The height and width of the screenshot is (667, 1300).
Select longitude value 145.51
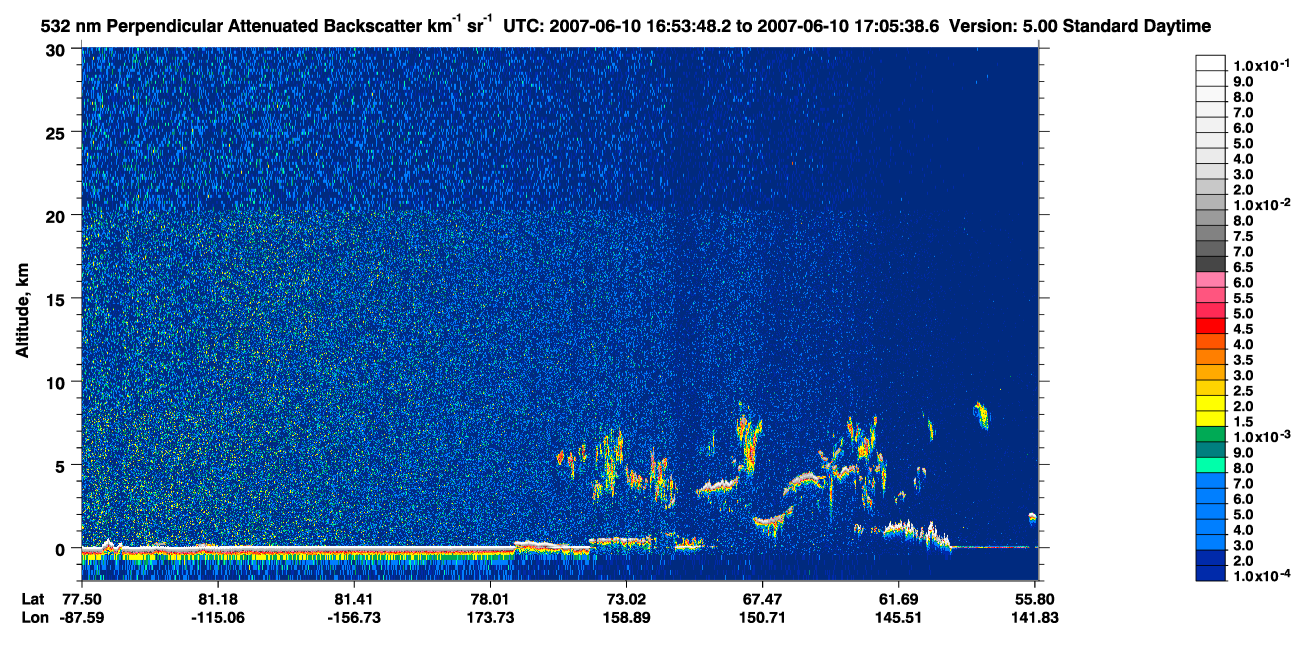[x=898, y=617]
